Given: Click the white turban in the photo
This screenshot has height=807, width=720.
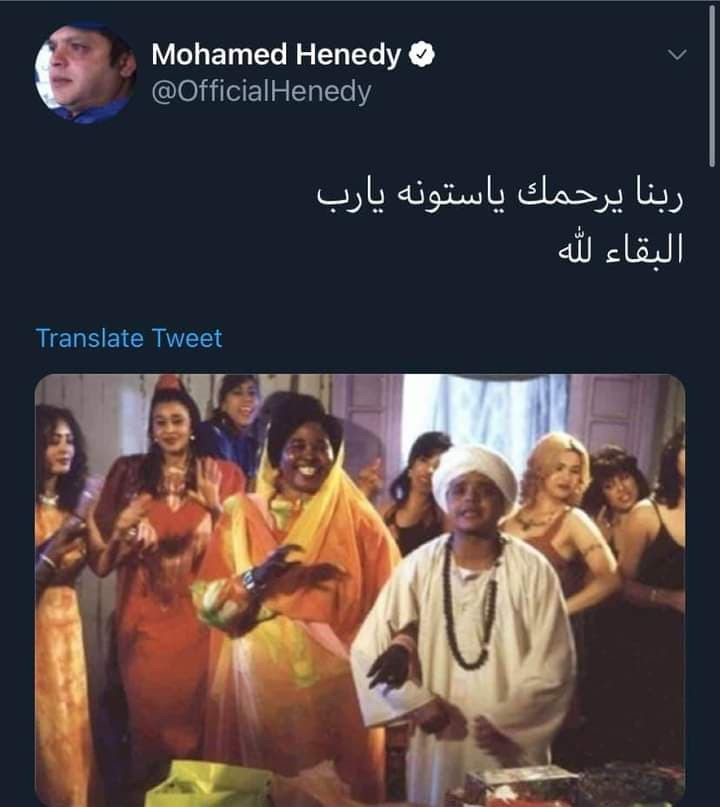Looking at the screenshot, I should [x=474, y=475].
